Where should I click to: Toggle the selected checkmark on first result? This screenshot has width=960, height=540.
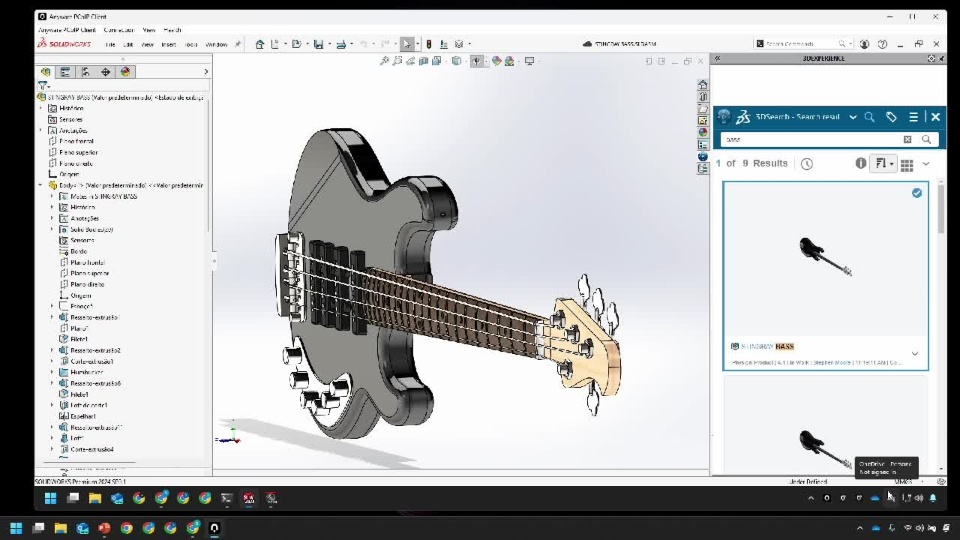coord(917,193)
